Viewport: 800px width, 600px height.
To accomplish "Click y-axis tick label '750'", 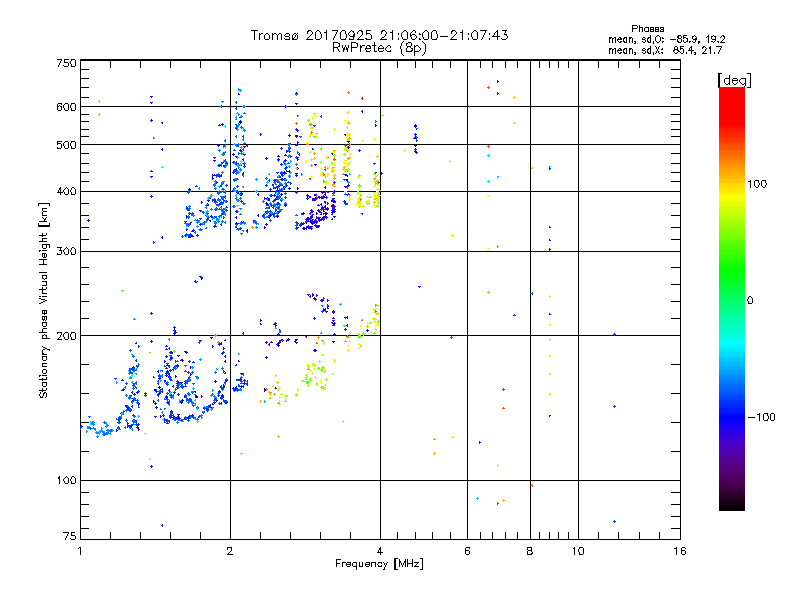I will [66, 63].
